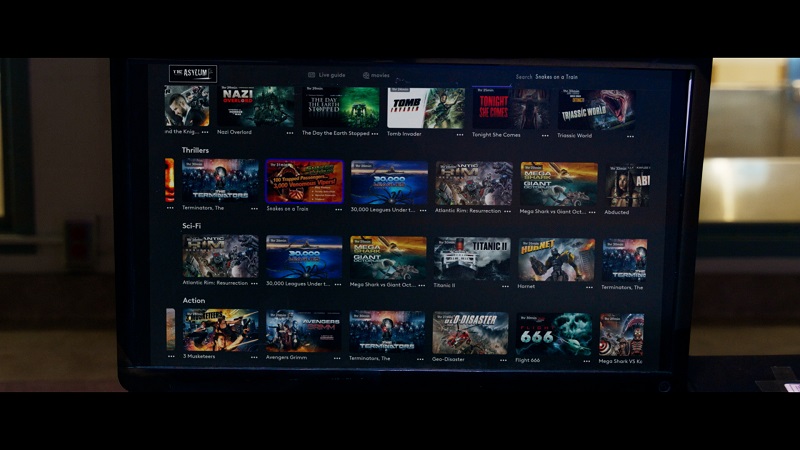Click the Sci-Fi section heading

coord(191,226)
